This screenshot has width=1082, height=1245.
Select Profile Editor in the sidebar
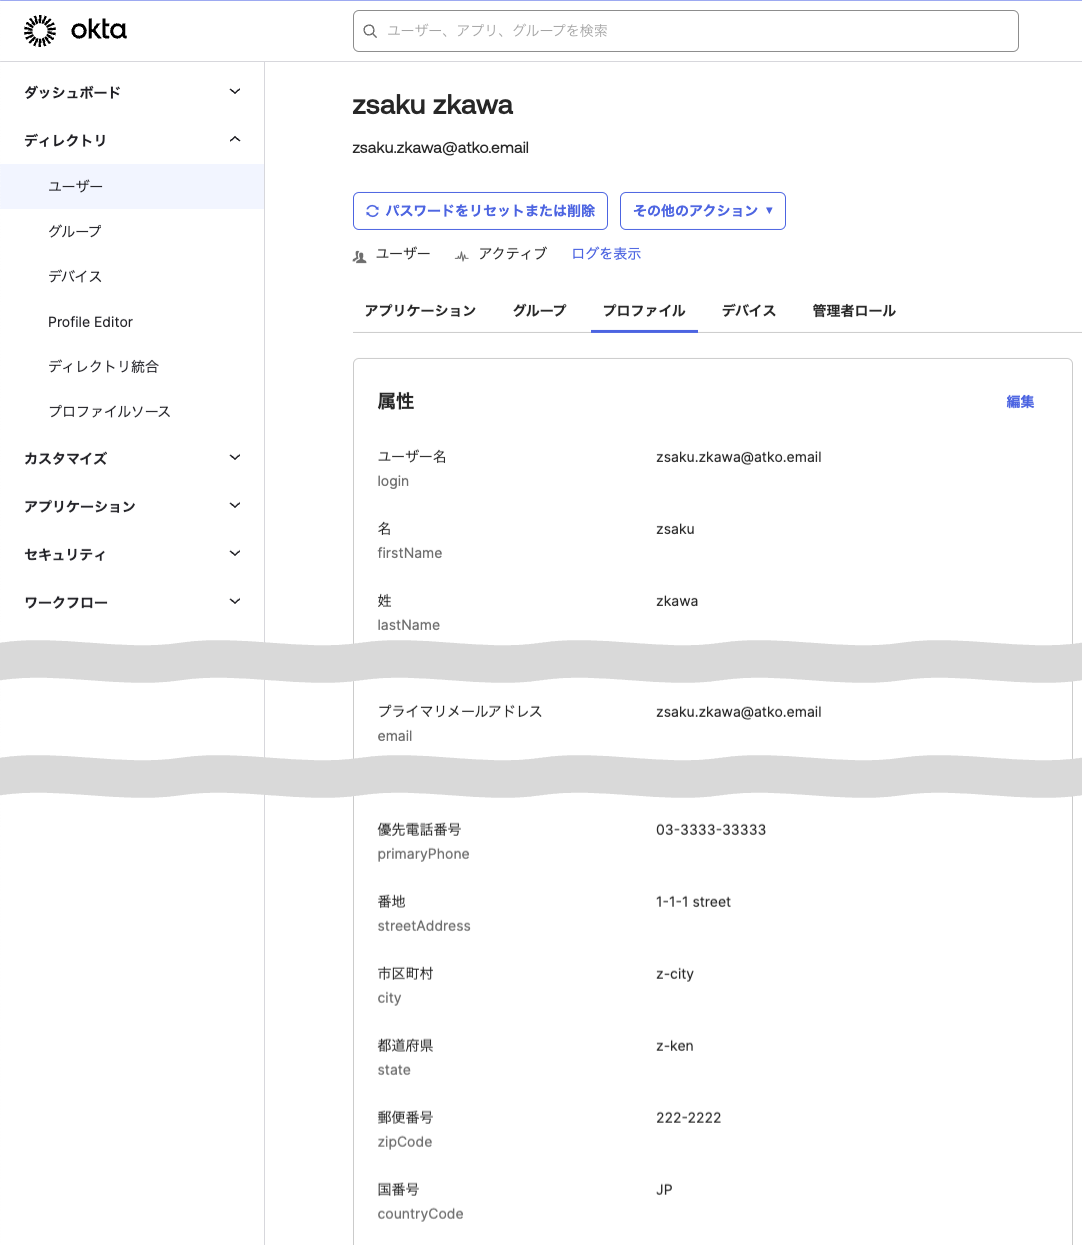(90, 322)
